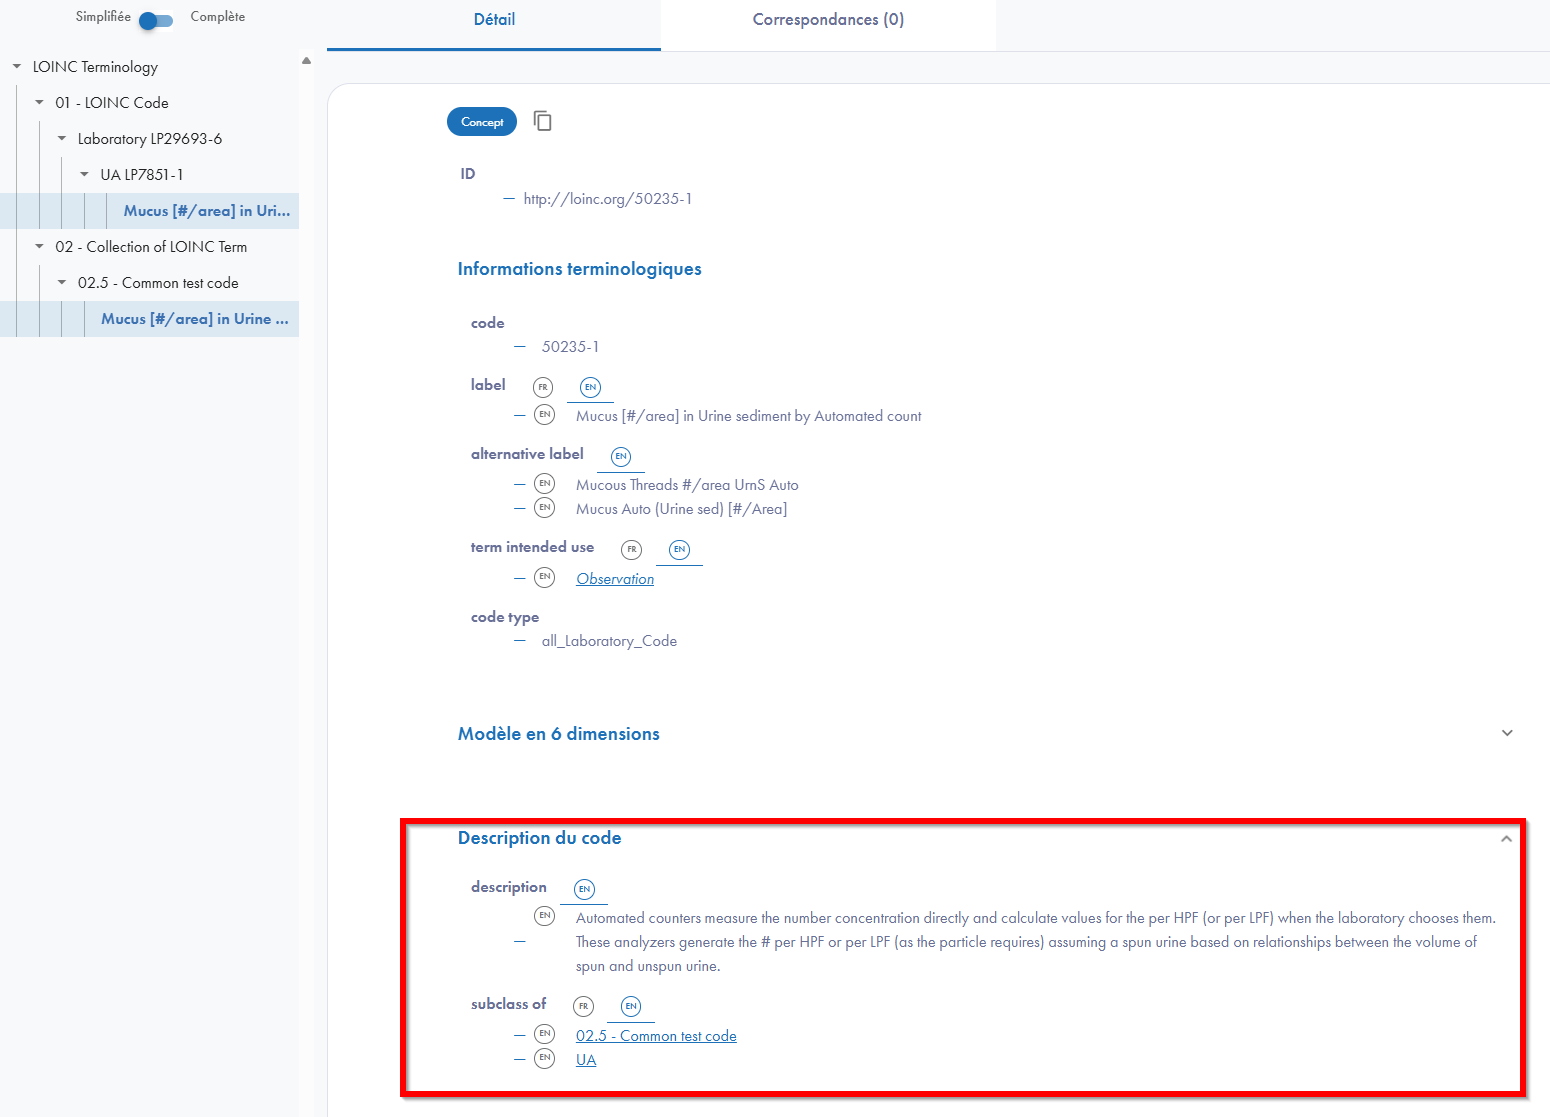
Task: Select EN language icon for description
Action: coord(584,889)
